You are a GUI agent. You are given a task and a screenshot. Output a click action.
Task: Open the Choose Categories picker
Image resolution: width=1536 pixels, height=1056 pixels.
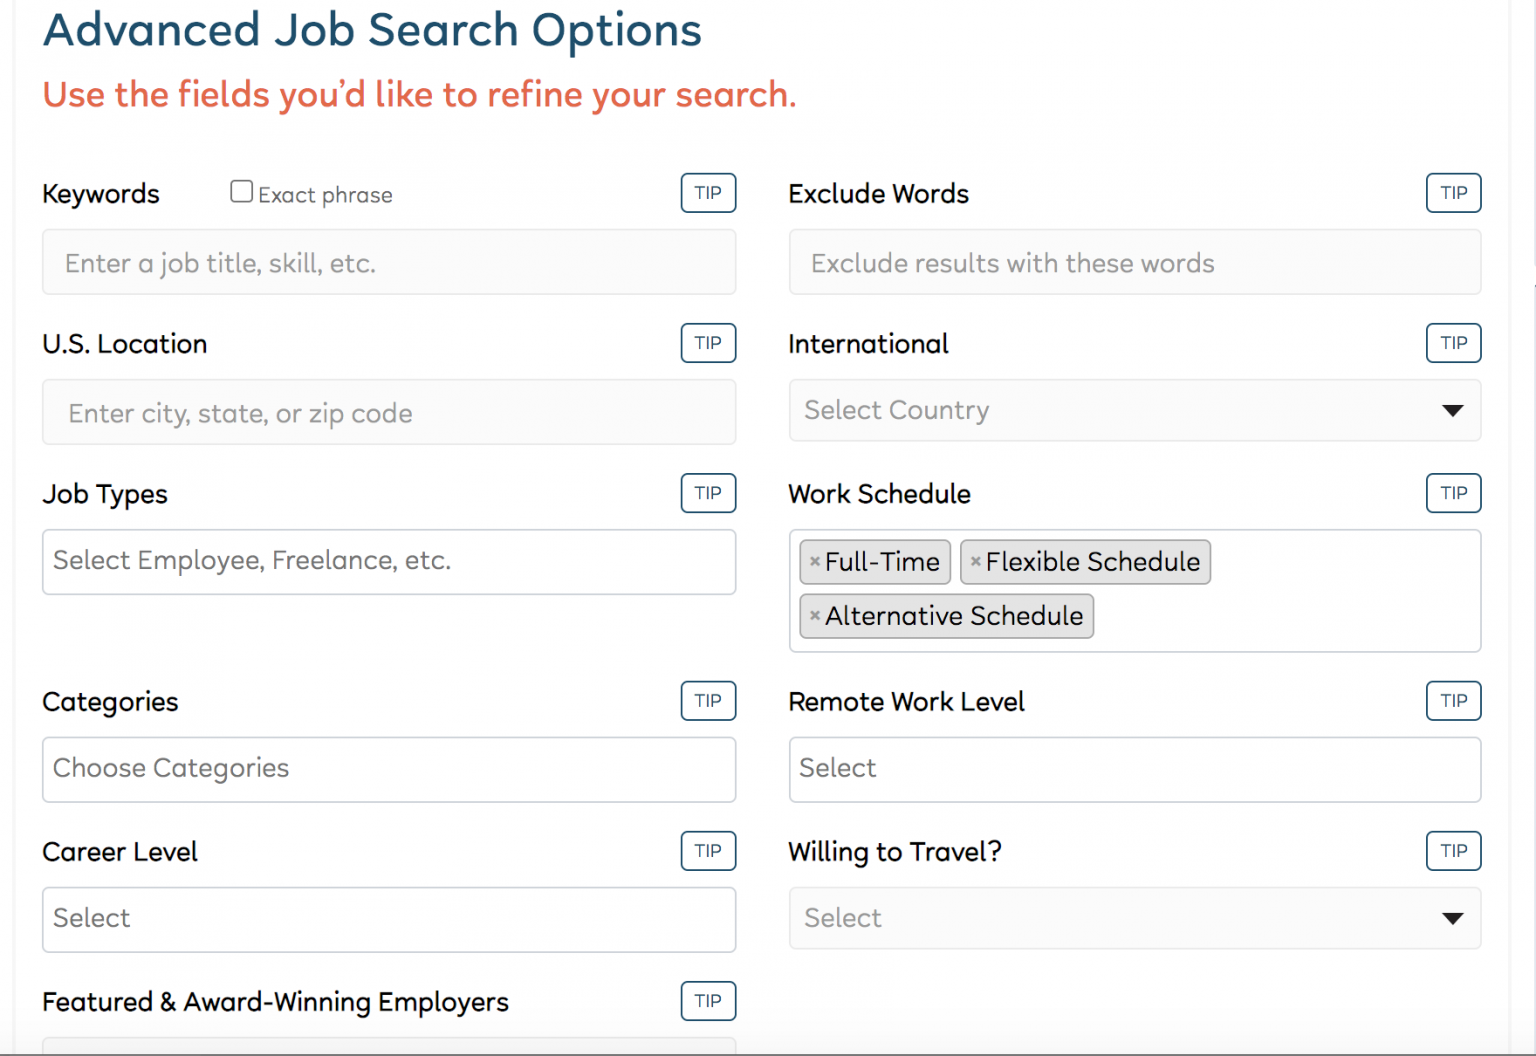(x=388, y=768)
